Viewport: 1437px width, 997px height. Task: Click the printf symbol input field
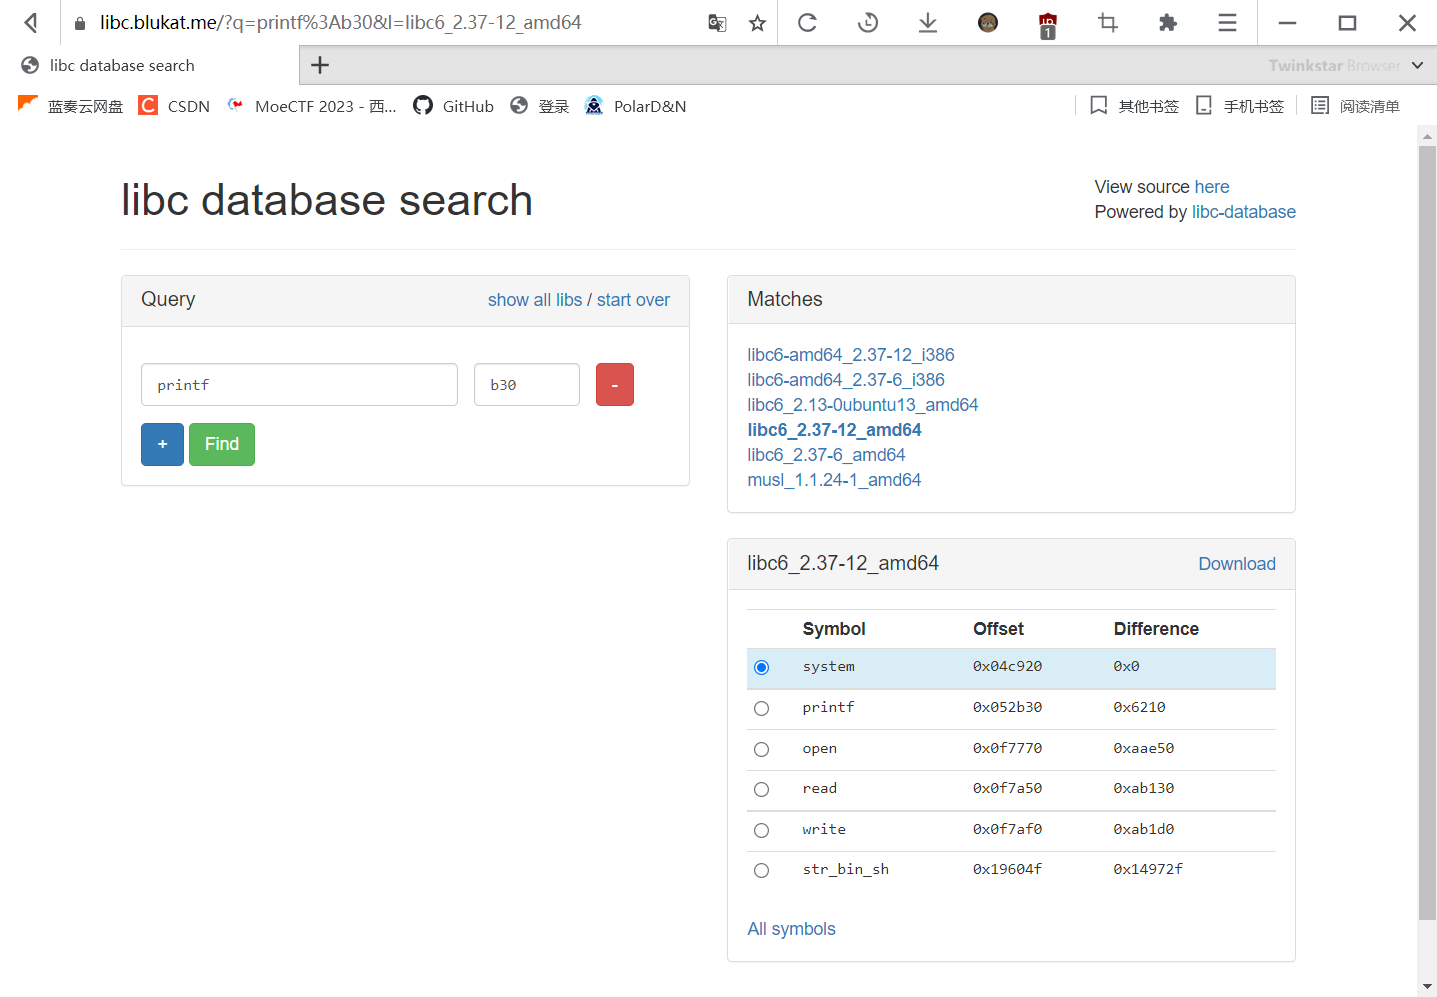299,385
